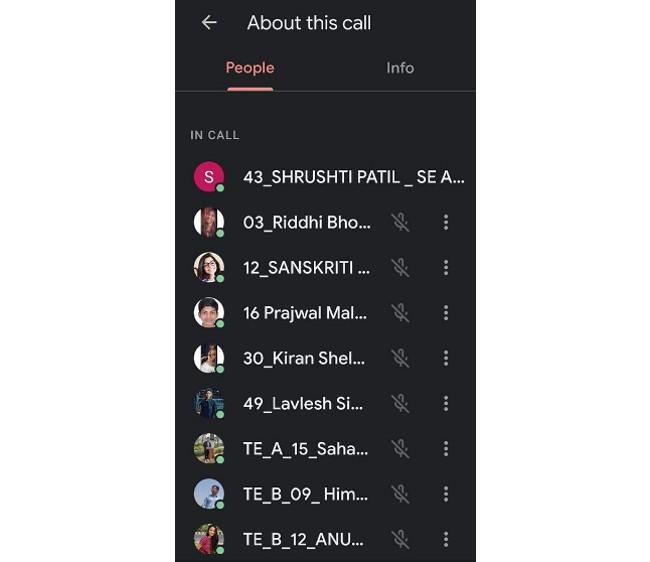This screenshot has height=562, width=650.
Task: Click muted mic icon for TE_A_15_Saha
Action: tap(400, 449)
